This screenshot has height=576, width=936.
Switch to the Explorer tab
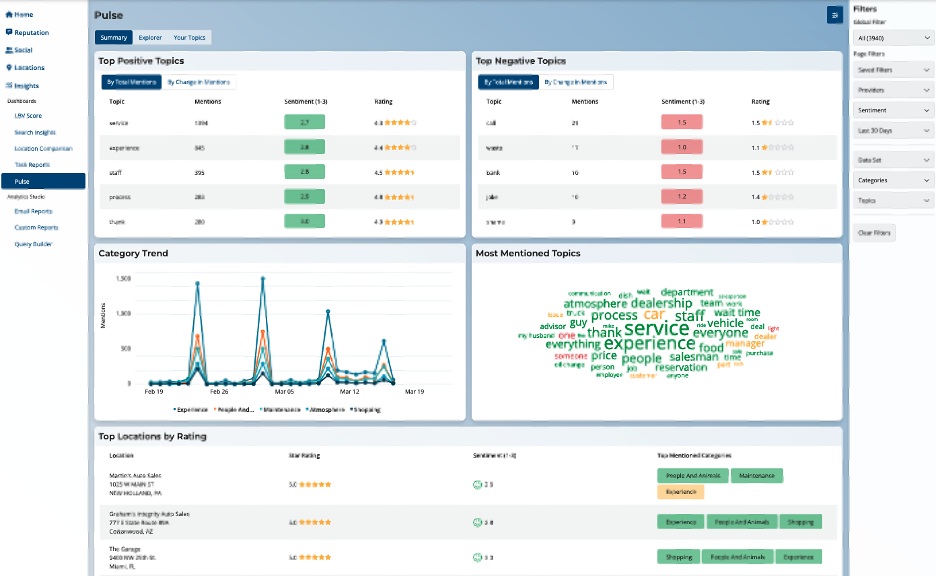(x=149, y=37)
